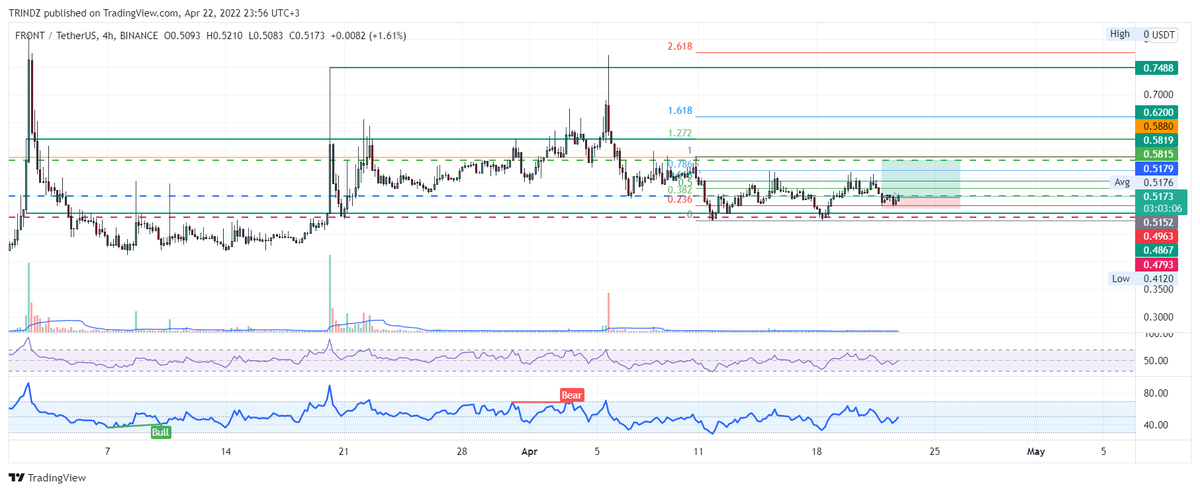Click the pink 0.4793 price label
Viewport: 1200px width, 492px height.
(x=1155, y=263)
